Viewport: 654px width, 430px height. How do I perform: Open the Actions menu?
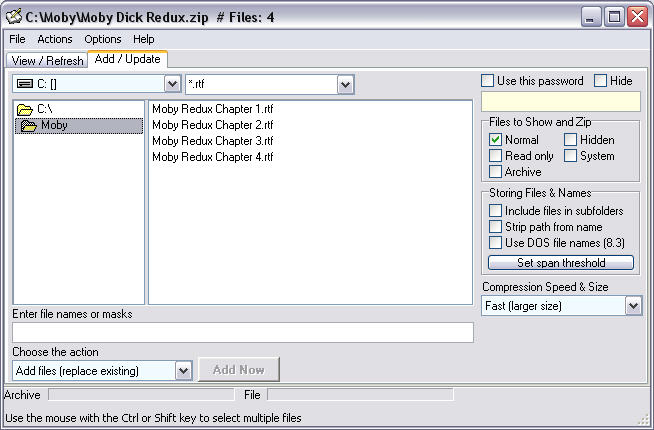coord(55,39)
